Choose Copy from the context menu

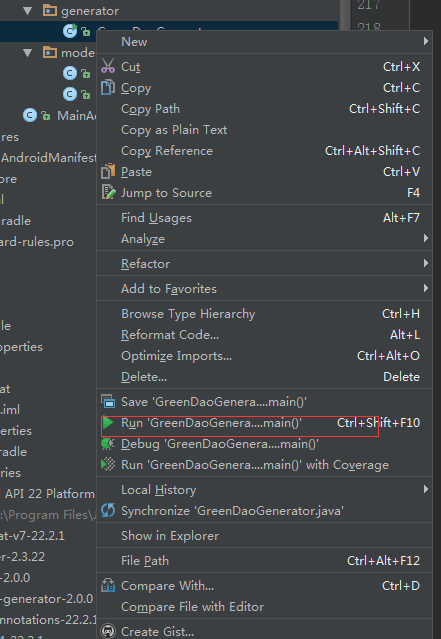(265, 88)
